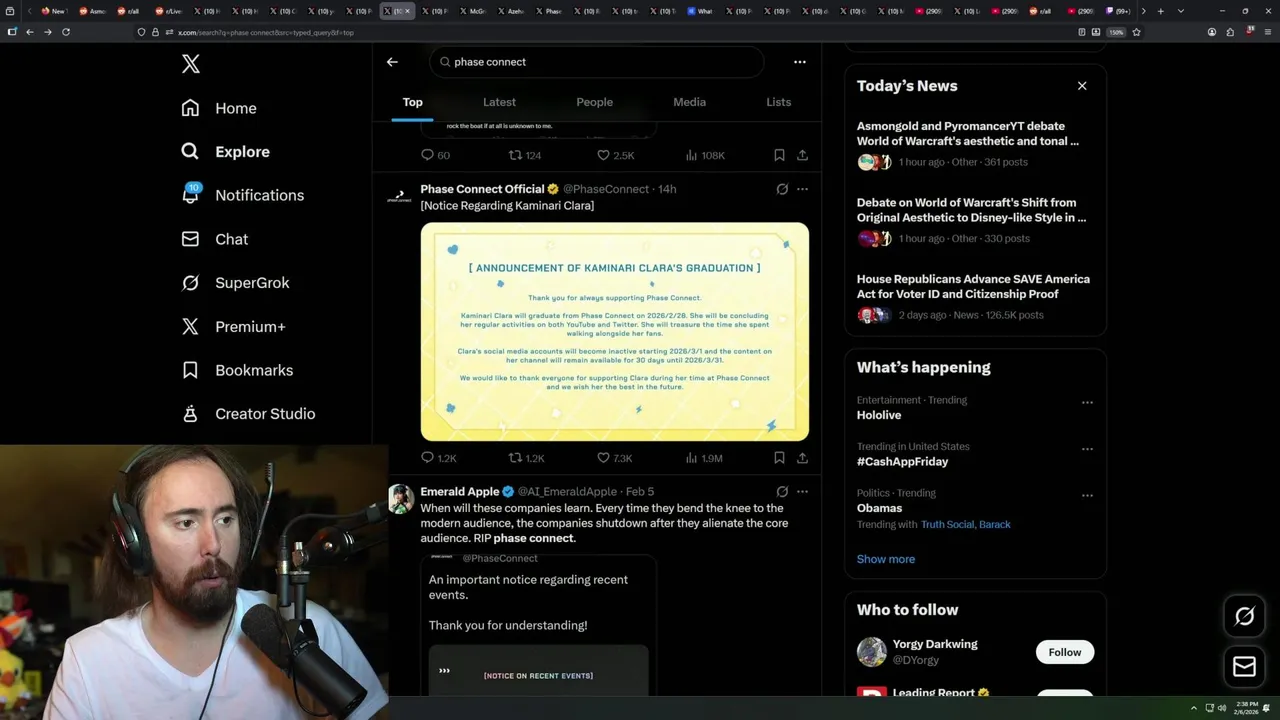Show hidden system tray icons
This screenshot has height=720, width=1280.
(1193, 708)
